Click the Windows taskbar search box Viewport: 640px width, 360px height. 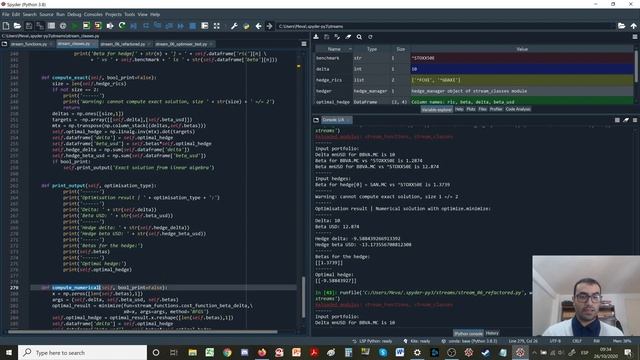click(x=82, y=352)
